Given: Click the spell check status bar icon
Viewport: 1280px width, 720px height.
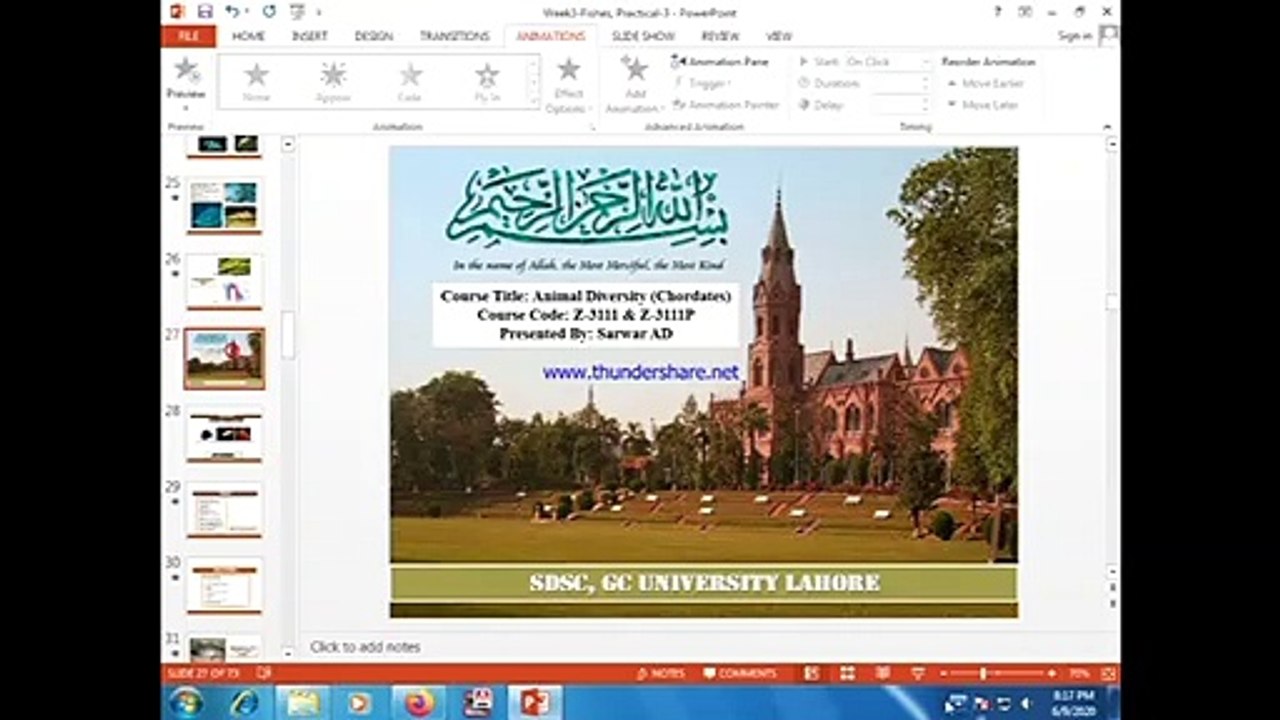Looking at the screenshot, I should pyautogui.click(x=264, y=673).
